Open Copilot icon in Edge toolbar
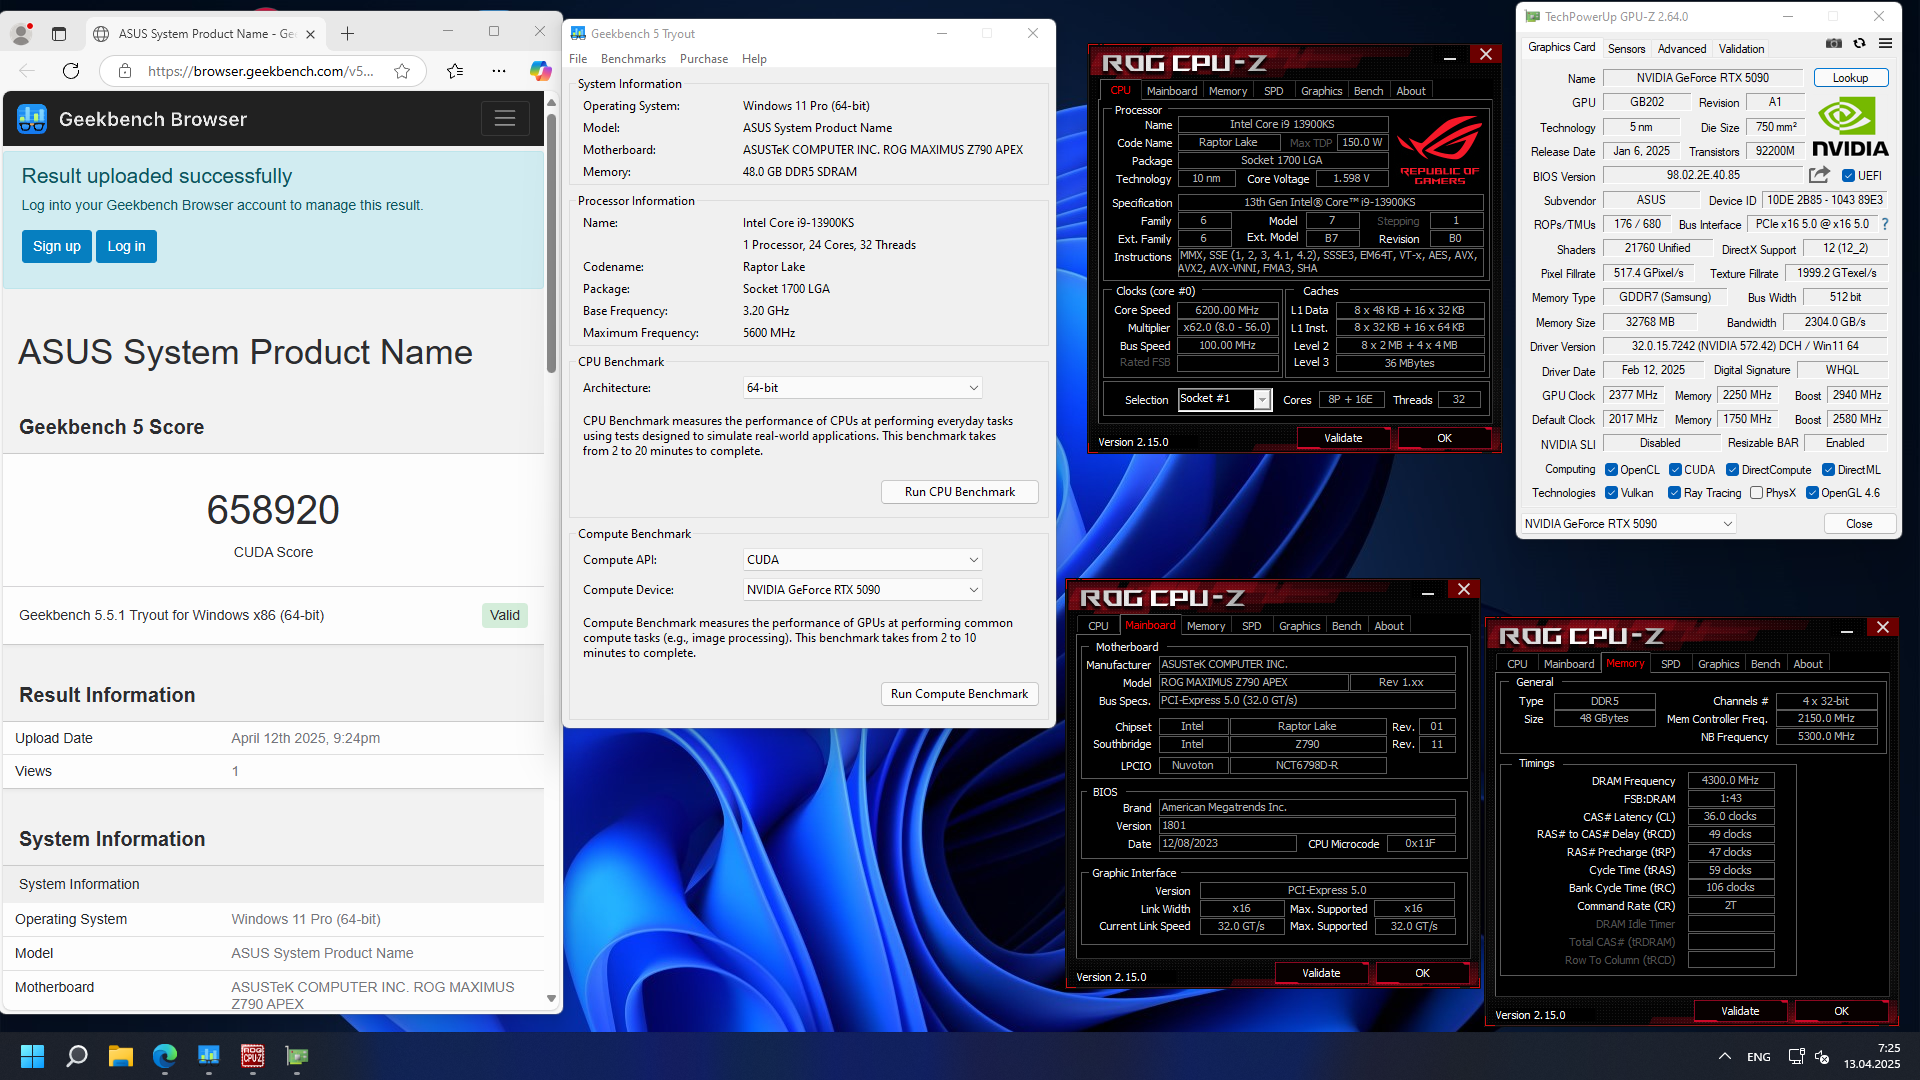Image resolution: width=1920 pixels, height=1080 pixels. click(541, 71)
